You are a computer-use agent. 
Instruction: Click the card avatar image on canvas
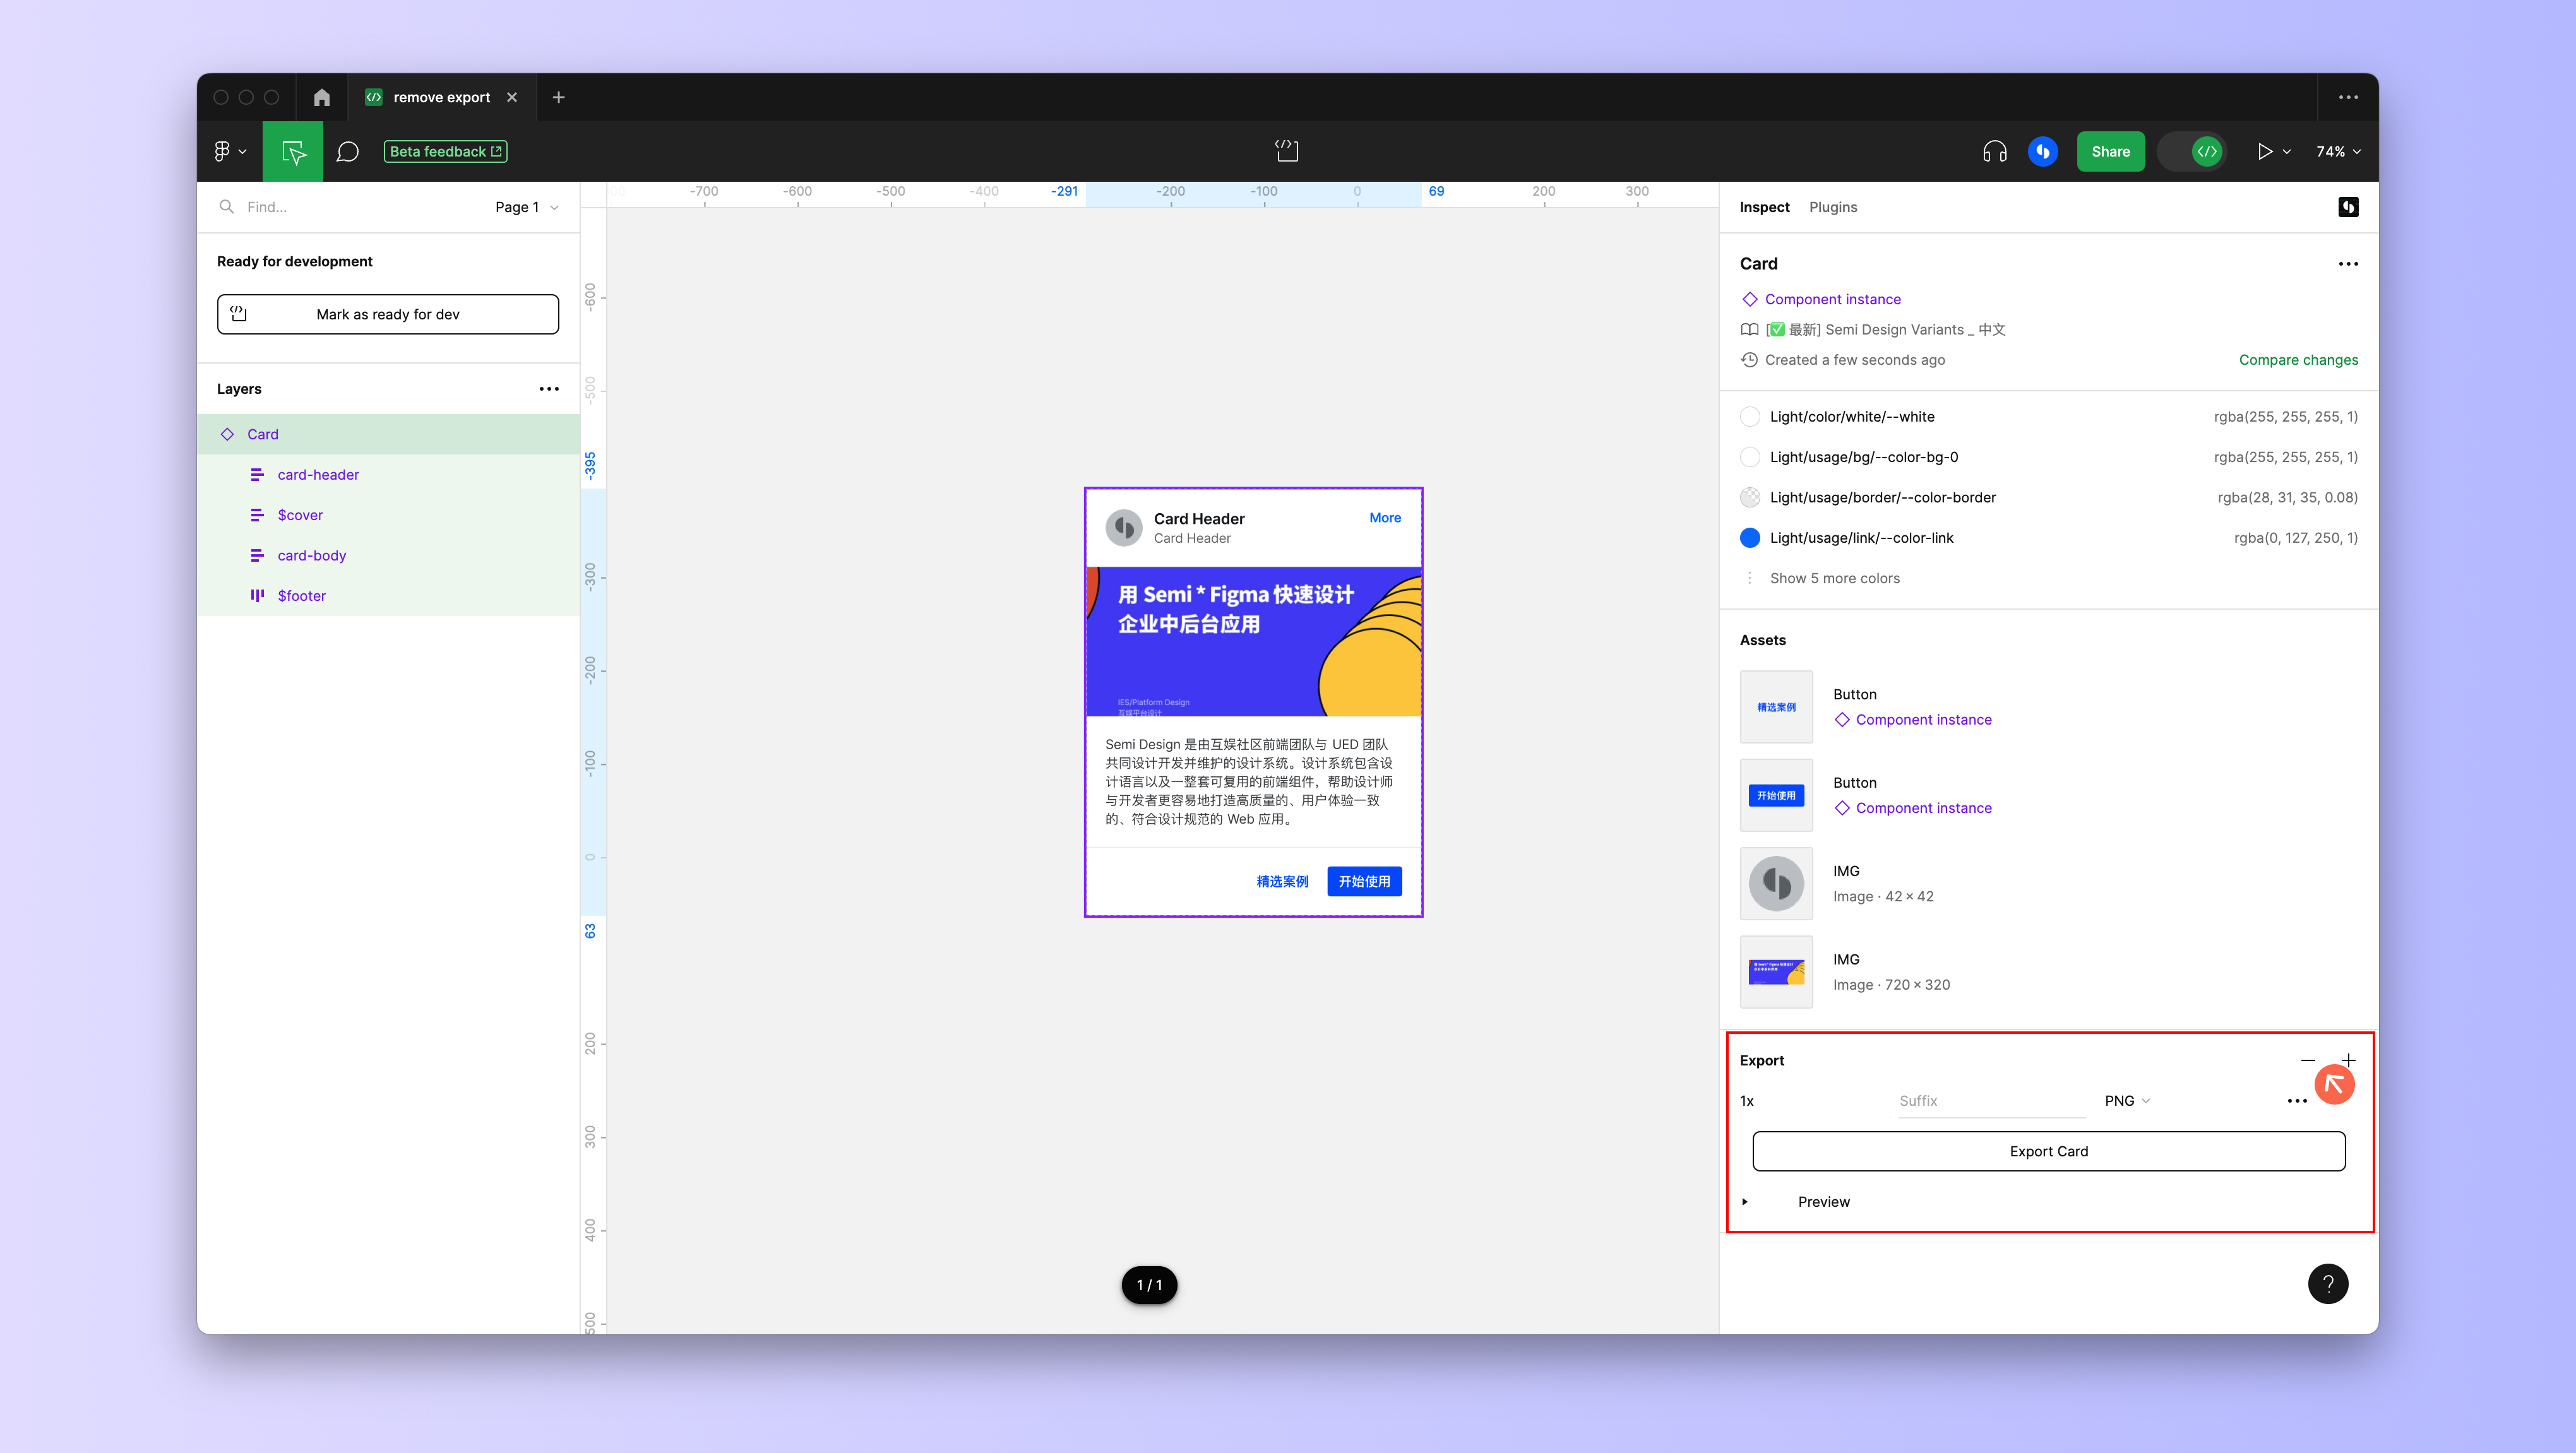(1123, 527)
